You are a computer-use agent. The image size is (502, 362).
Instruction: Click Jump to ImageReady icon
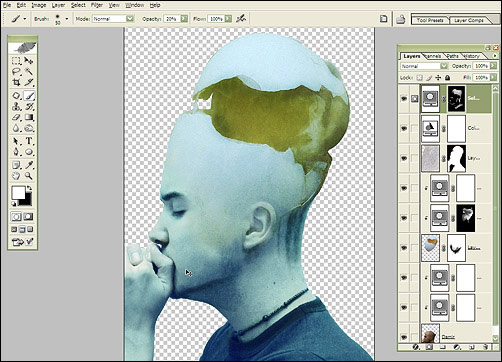click(23, 242)
